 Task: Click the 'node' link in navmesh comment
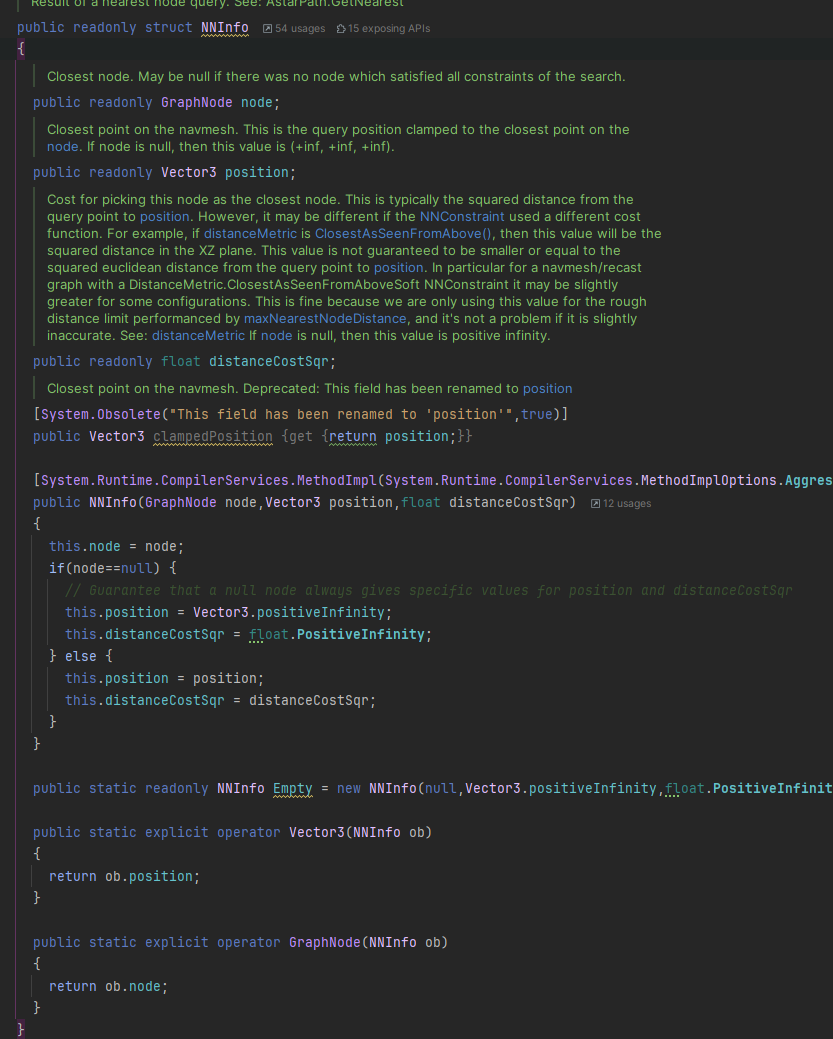click(60, 146)
